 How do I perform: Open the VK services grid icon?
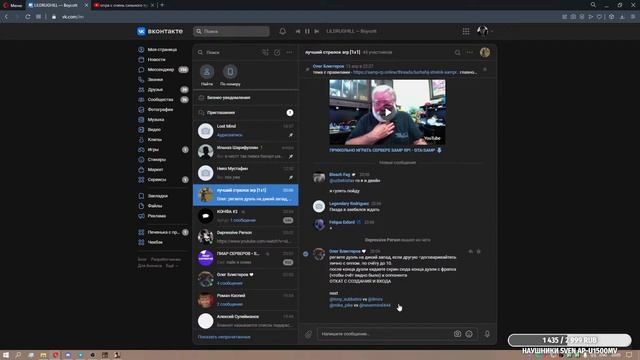coord(466,31)
